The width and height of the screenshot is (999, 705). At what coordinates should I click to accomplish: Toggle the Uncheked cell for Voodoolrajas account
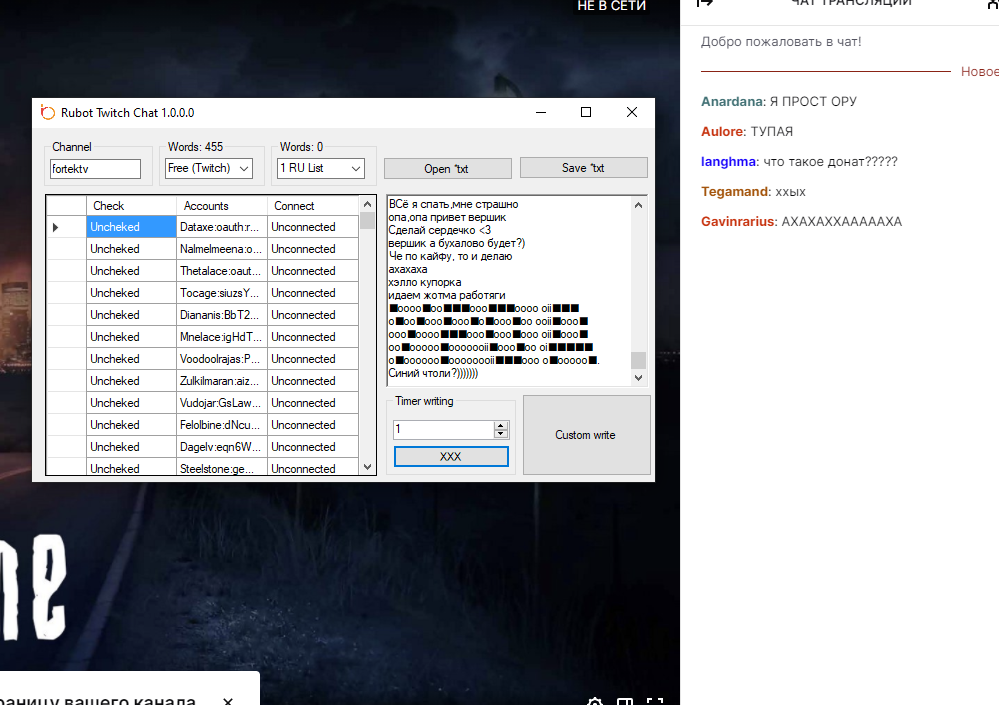(x=131, y=359)
